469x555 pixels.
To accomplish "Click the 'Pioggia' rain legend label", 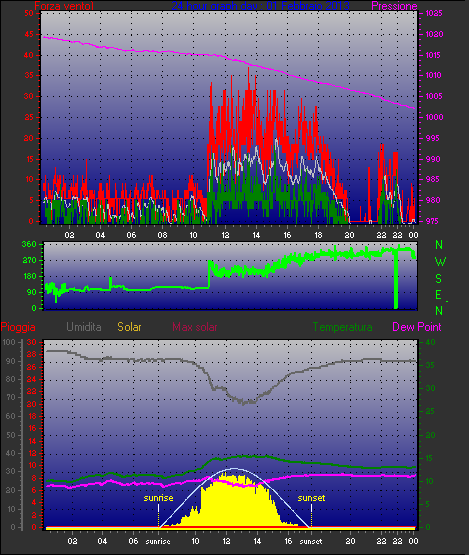I will pyautogui.click(x=18, y=327).
